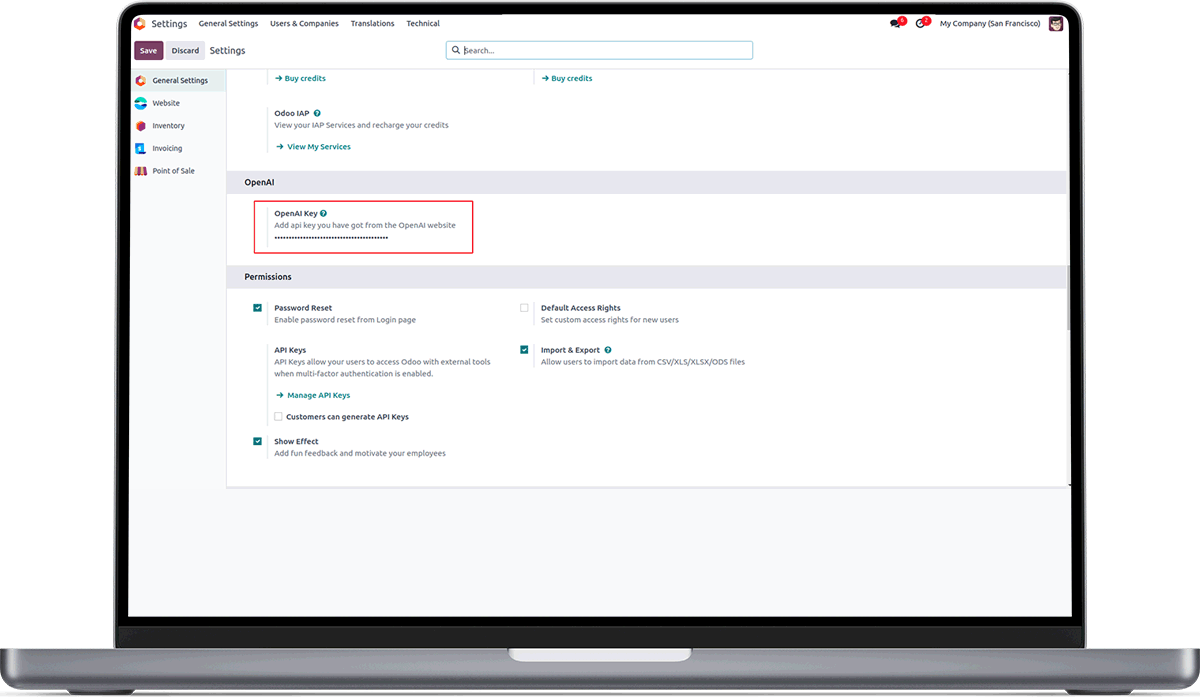Open the Translations menu
This screenshot has width=1200, height=697.
point(372,23)
